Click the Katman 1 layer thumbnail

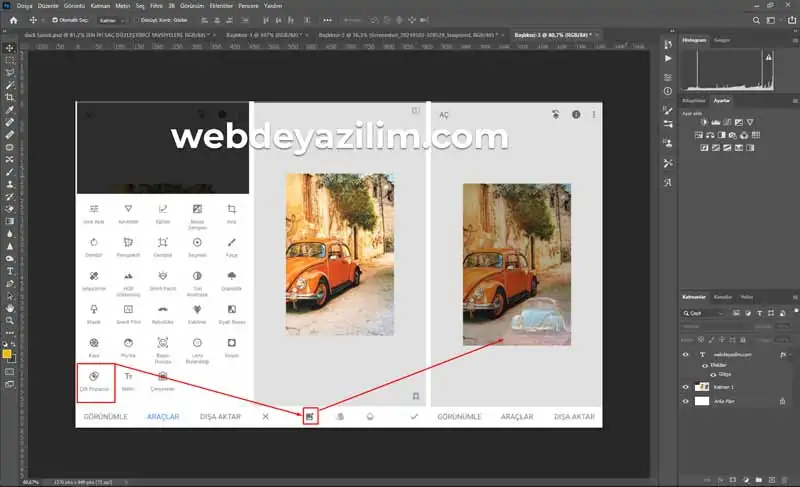702,387
